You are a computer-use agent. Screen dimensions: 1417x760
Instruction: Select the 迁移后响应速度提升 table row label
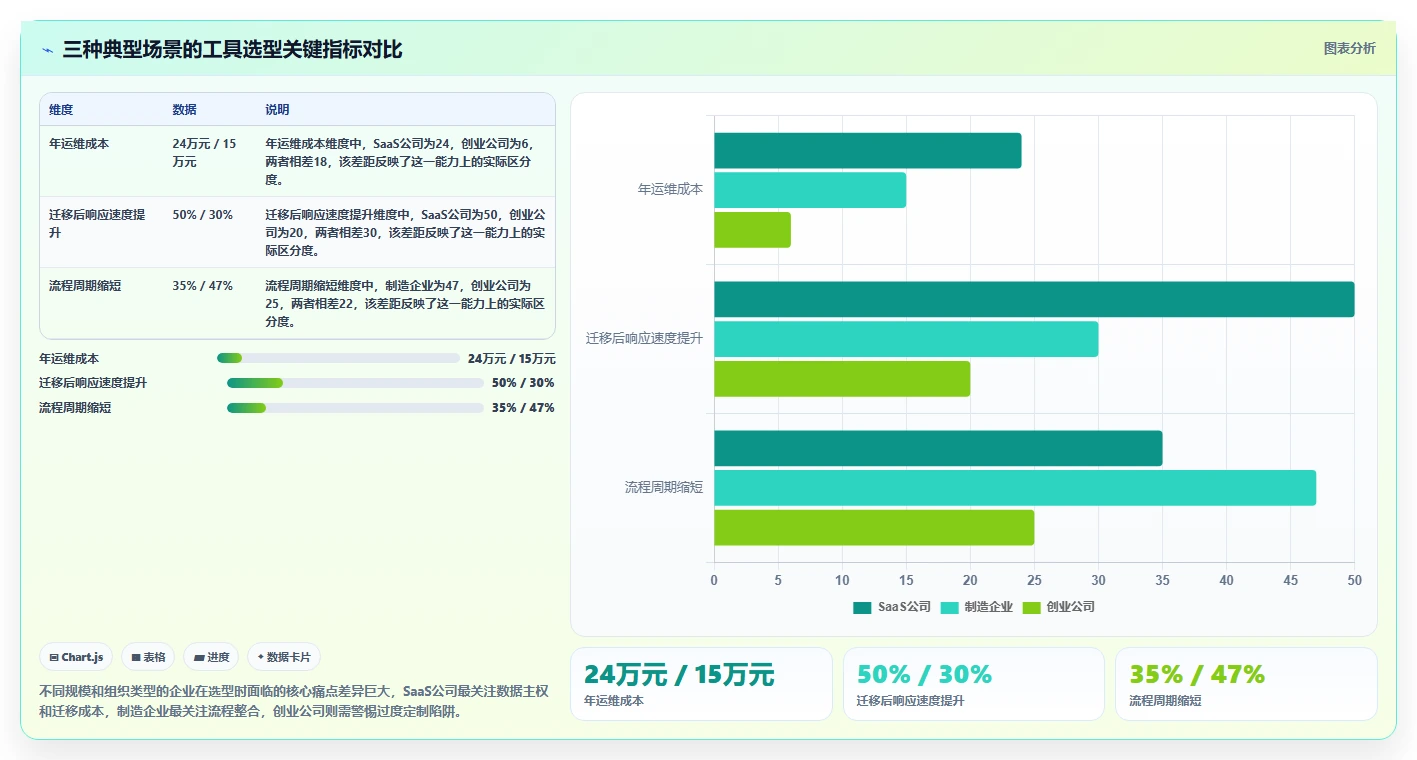pyautogui.click(x=98, y=224)
